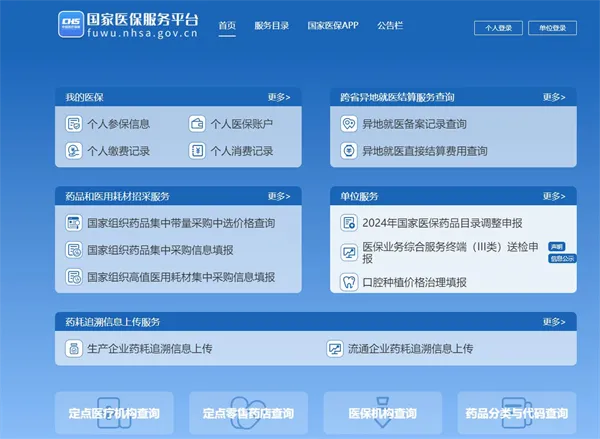
Task: Open the 个人缴费记录 link
Action: click(x=119, y=151)
